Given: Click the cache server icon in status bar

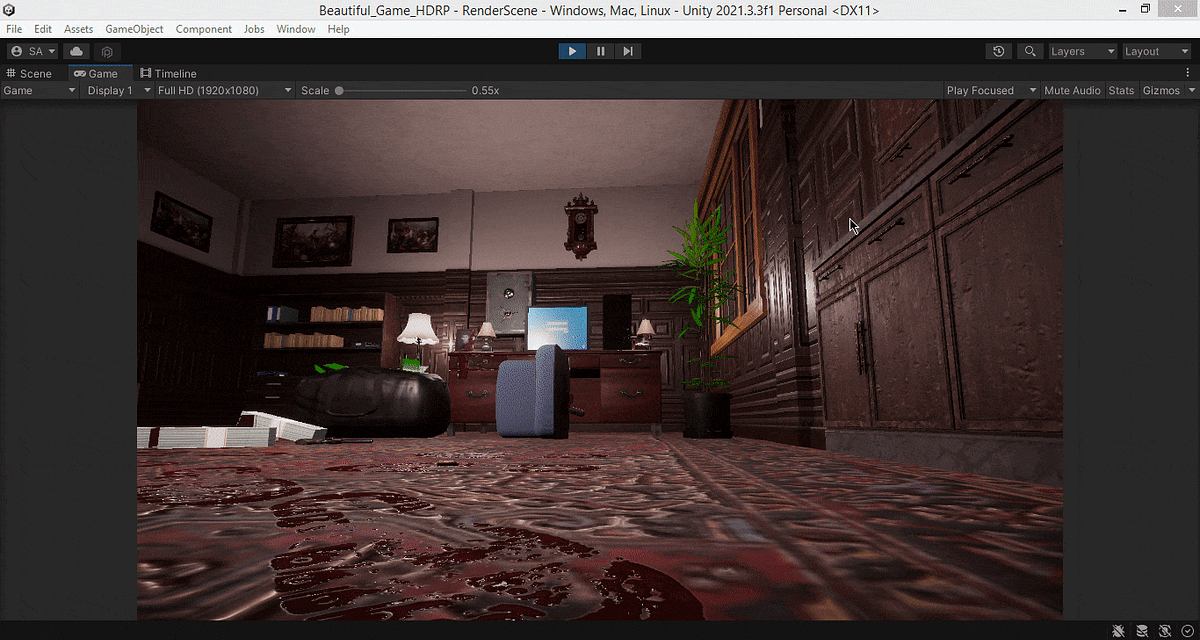Looking at the screenshot, I should (1142, 631).
